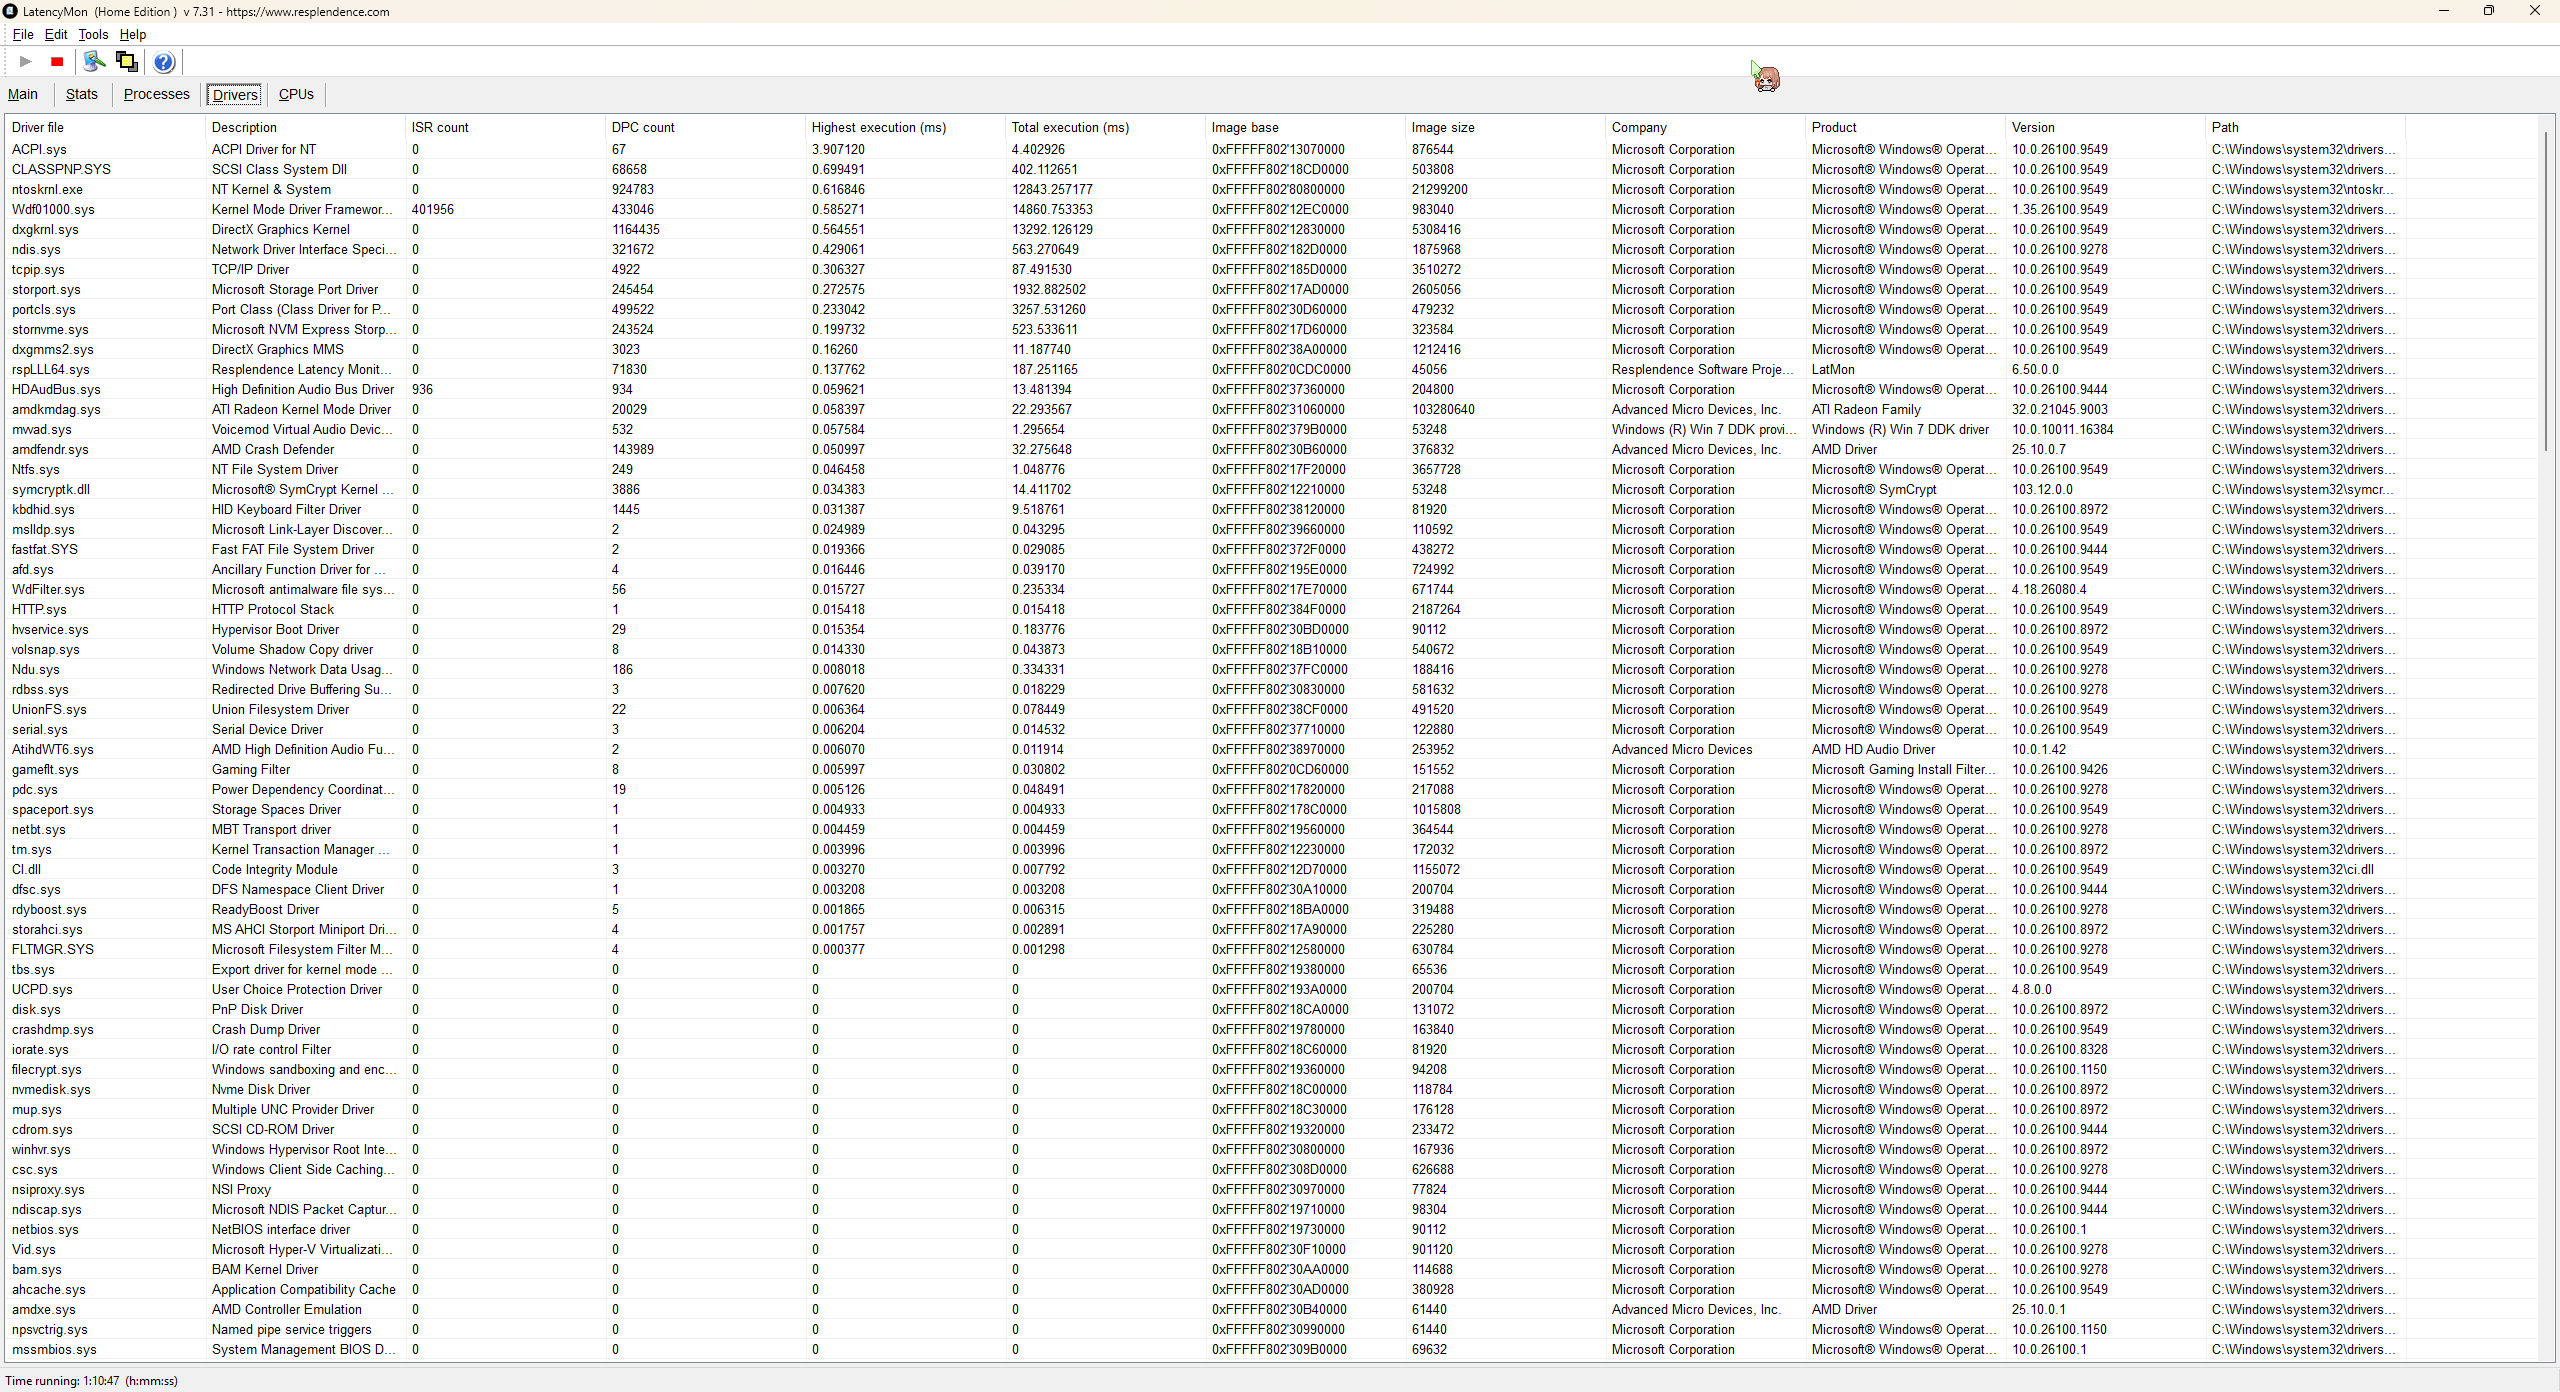Select the amdkmdag.sys driver row
Viewport: 2560px width, 1392px height.
pyautogui.click(x=1205, y=409)
